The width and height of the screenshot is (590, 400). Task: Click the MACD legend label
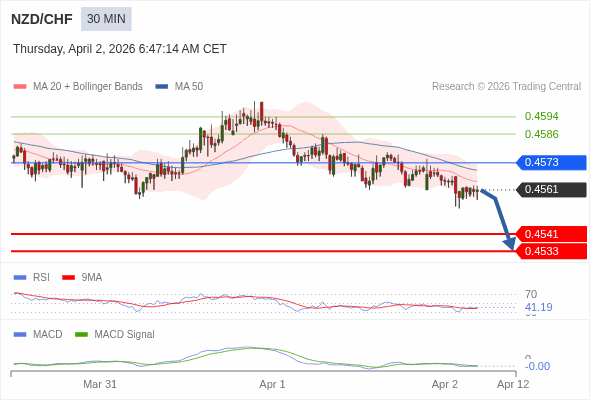(x=47, y=335)
